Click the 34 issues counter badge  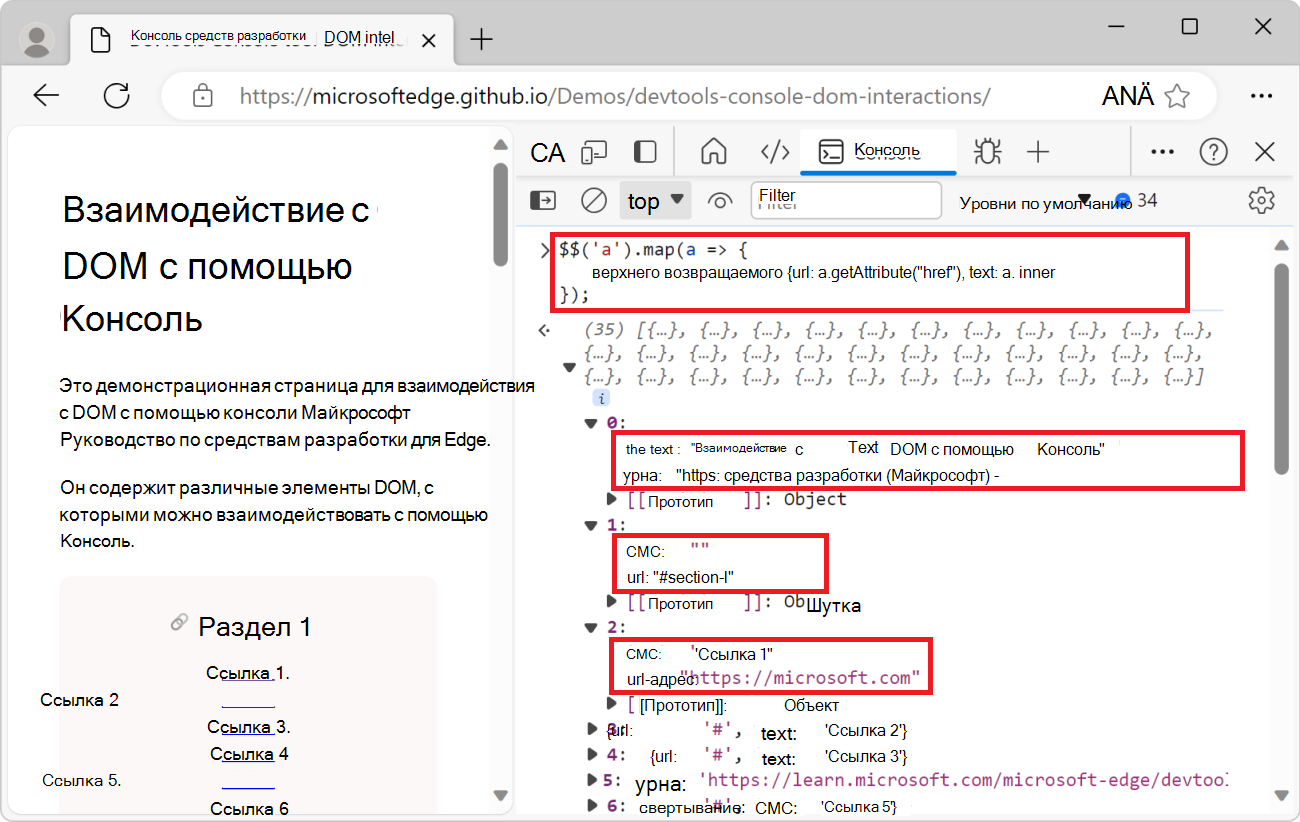click(1141, 200)
